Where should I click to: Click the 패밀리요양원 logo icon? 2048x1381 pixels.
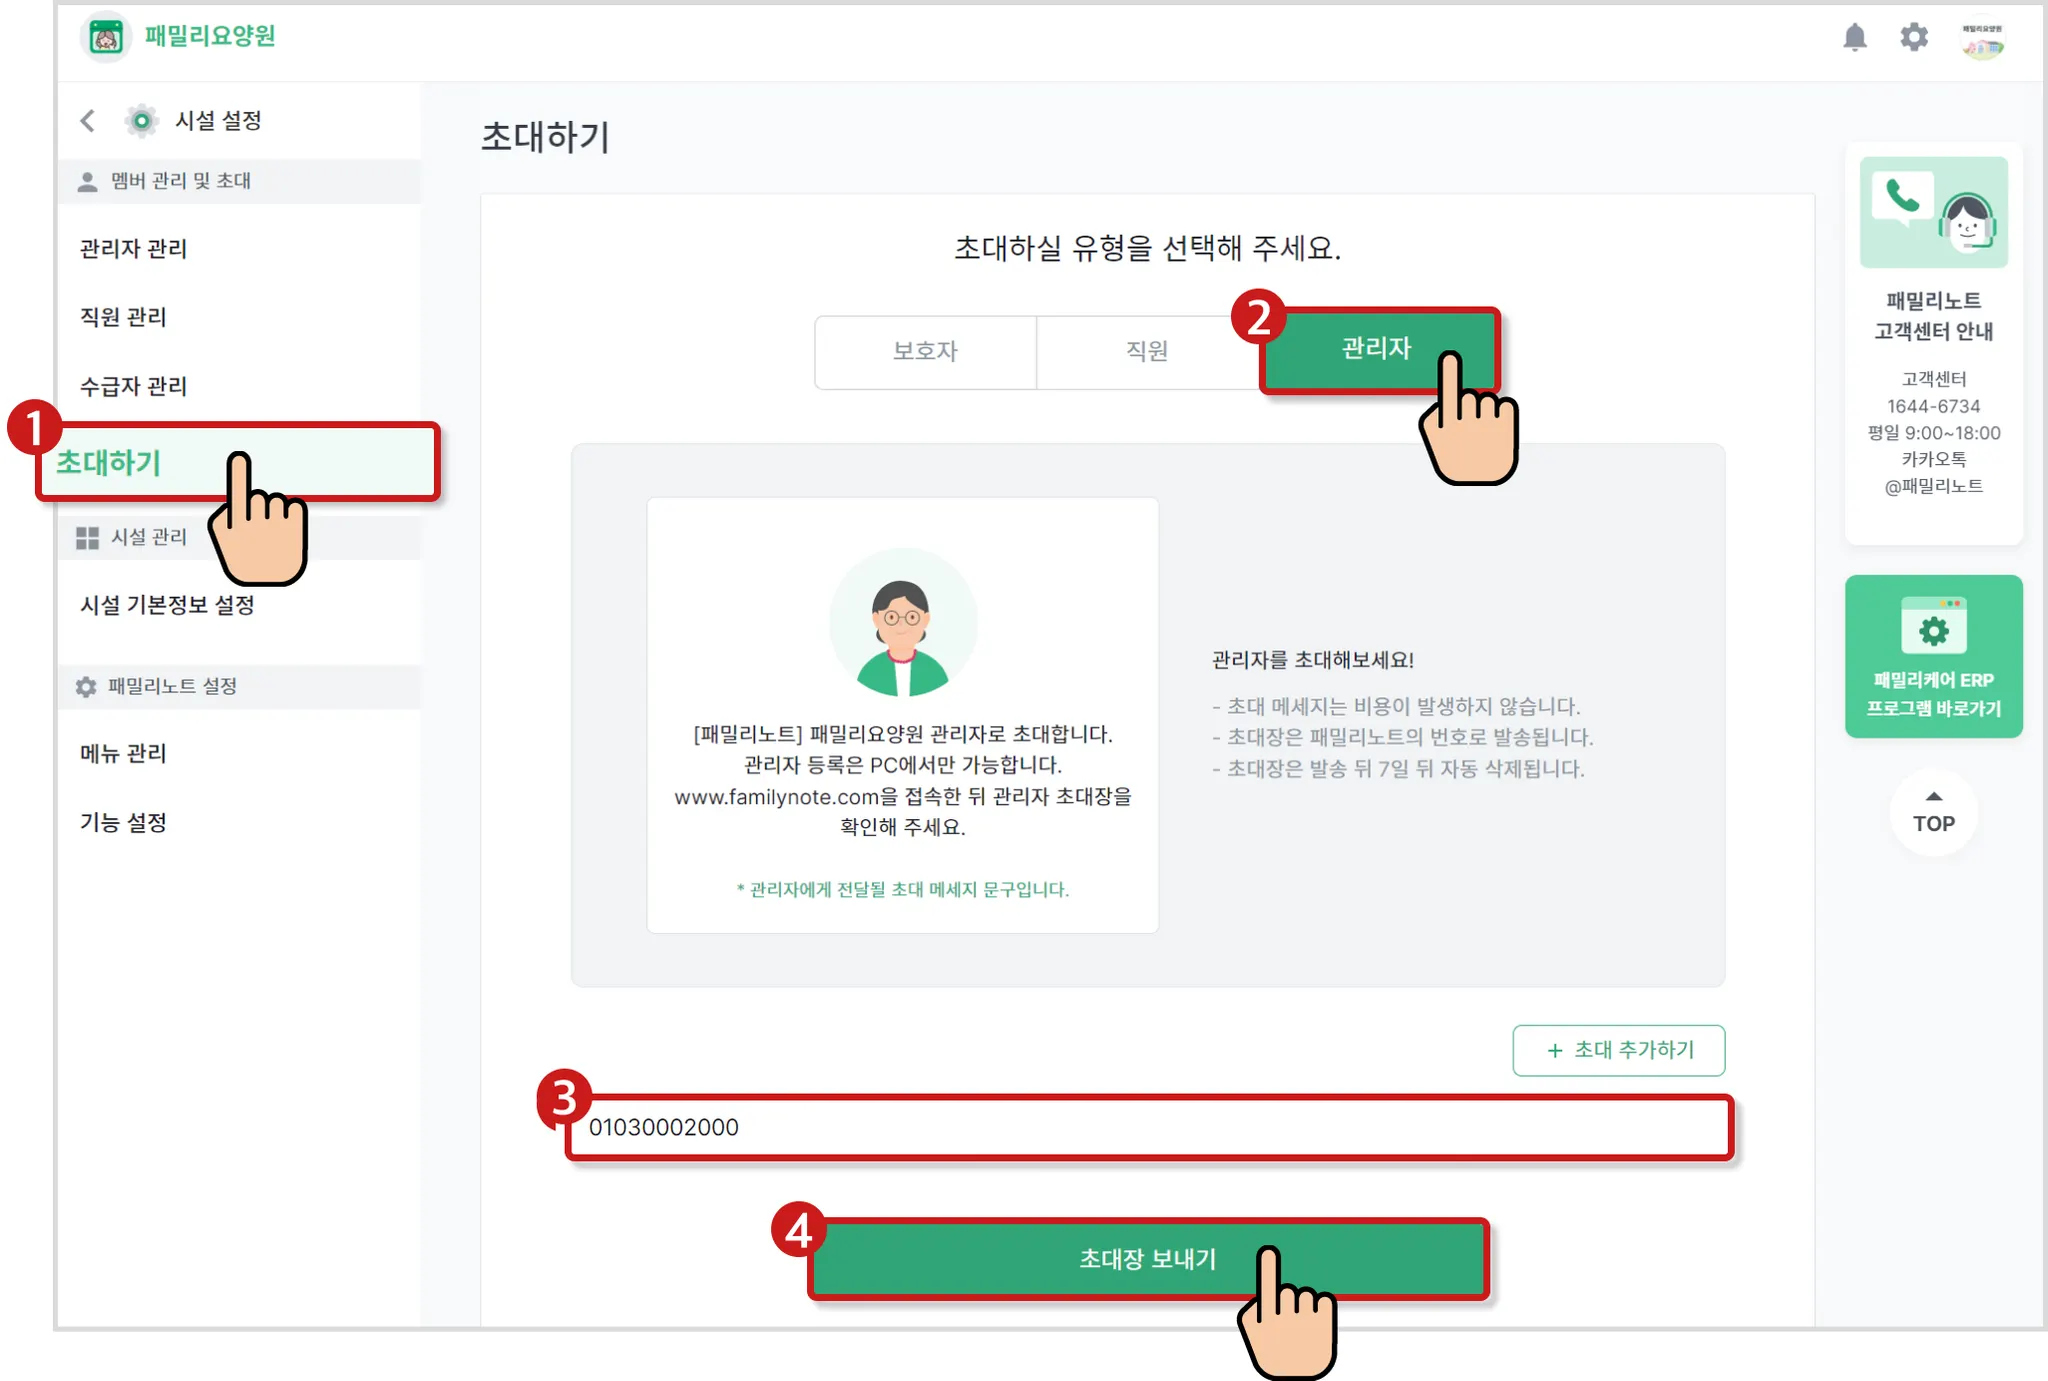pos(106,38)
